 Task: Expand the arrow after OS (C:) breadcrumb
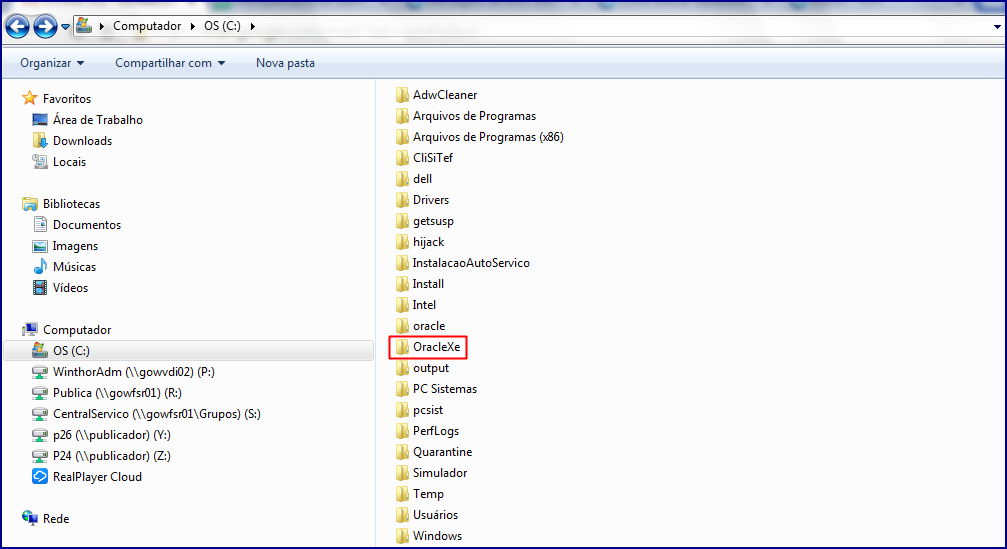coord(252,26)
